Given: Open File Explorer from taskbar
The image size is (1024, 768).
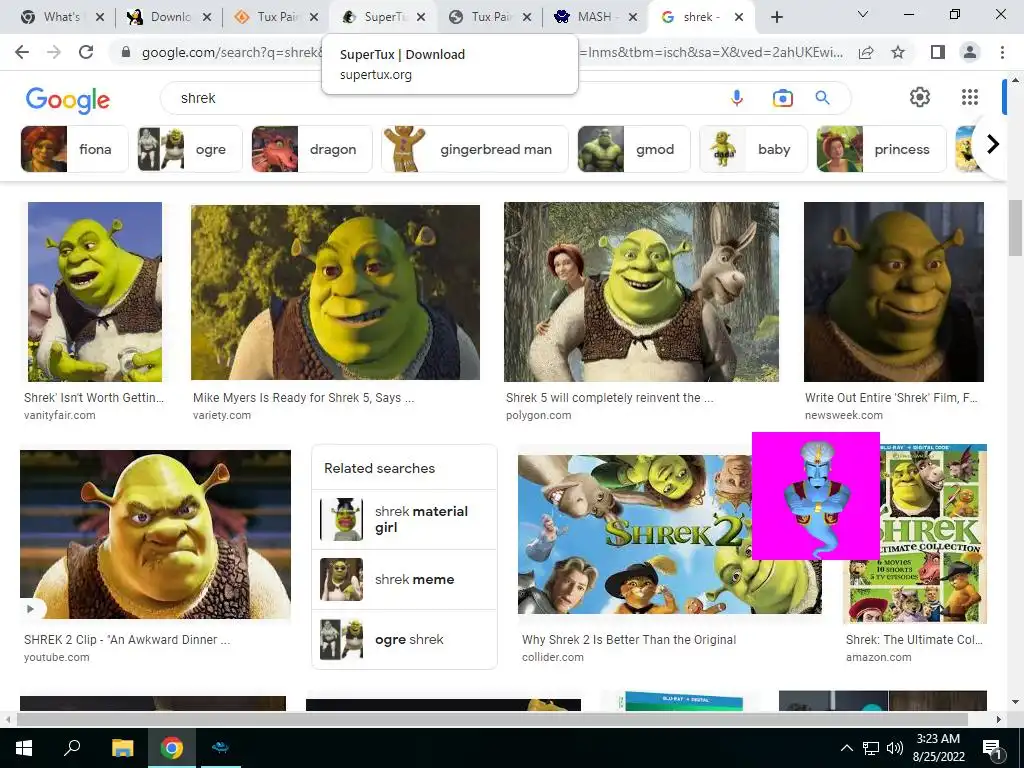Looking at the screenshot, I should (122, 748).
